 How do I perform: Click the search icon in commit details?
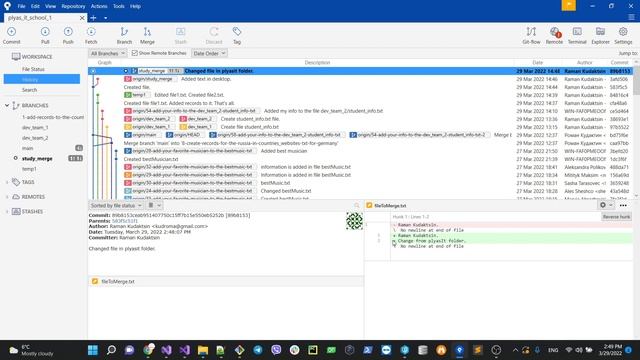pos(357,205)
